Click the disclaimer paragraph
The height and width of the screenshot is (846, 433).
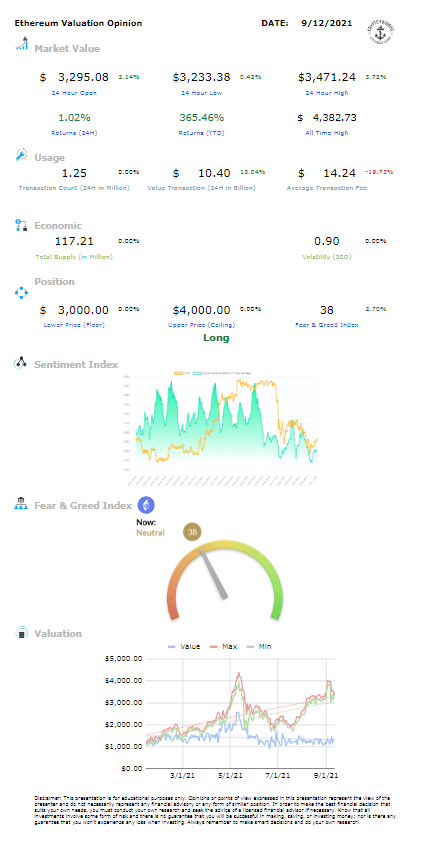tap(216, 809)
